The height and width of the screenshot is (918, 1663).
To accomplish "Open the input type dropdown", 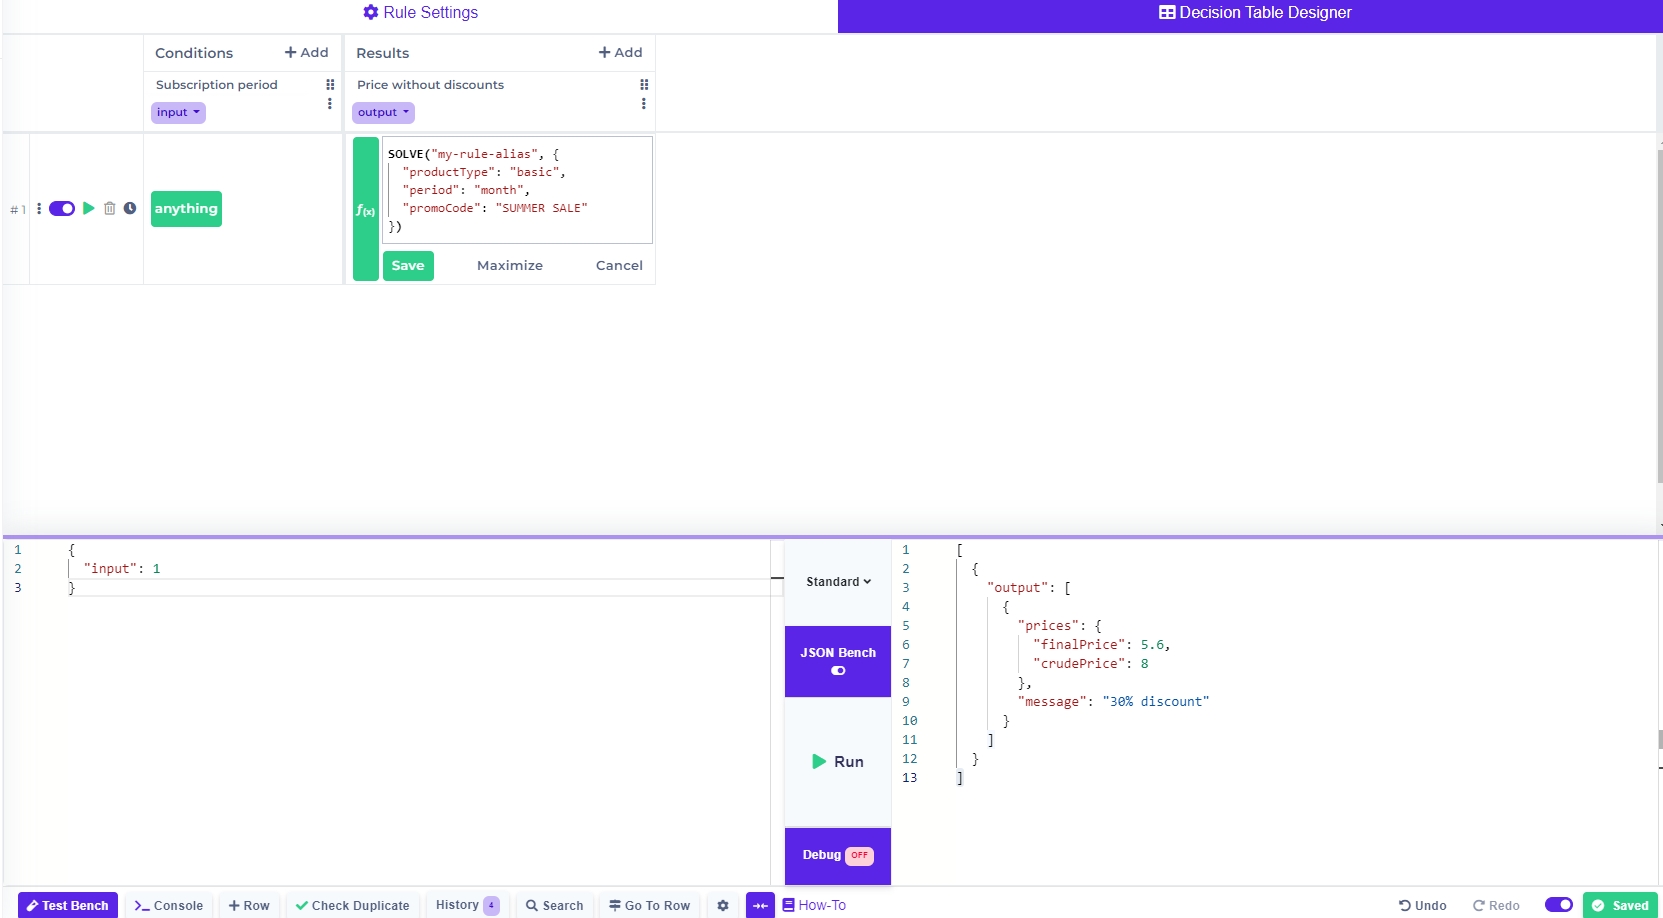I will point(178,112).
